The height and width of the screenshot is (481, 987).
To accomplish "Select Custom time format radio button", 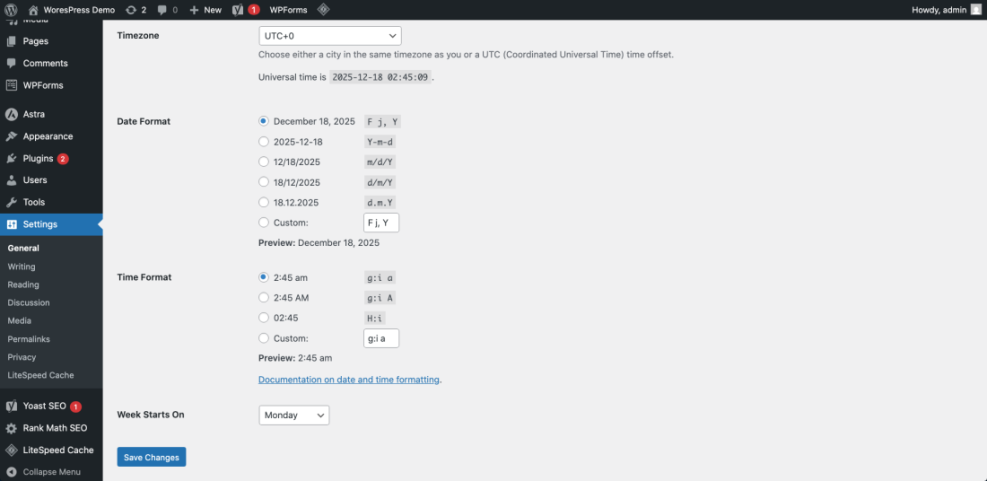I will [264, 338].
